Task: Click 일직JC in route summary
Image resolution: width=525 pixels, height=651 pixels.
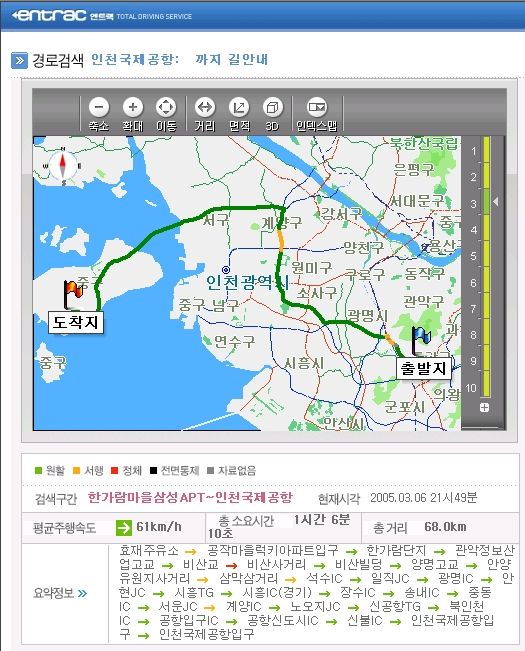Action: click(x=390, y=579)
